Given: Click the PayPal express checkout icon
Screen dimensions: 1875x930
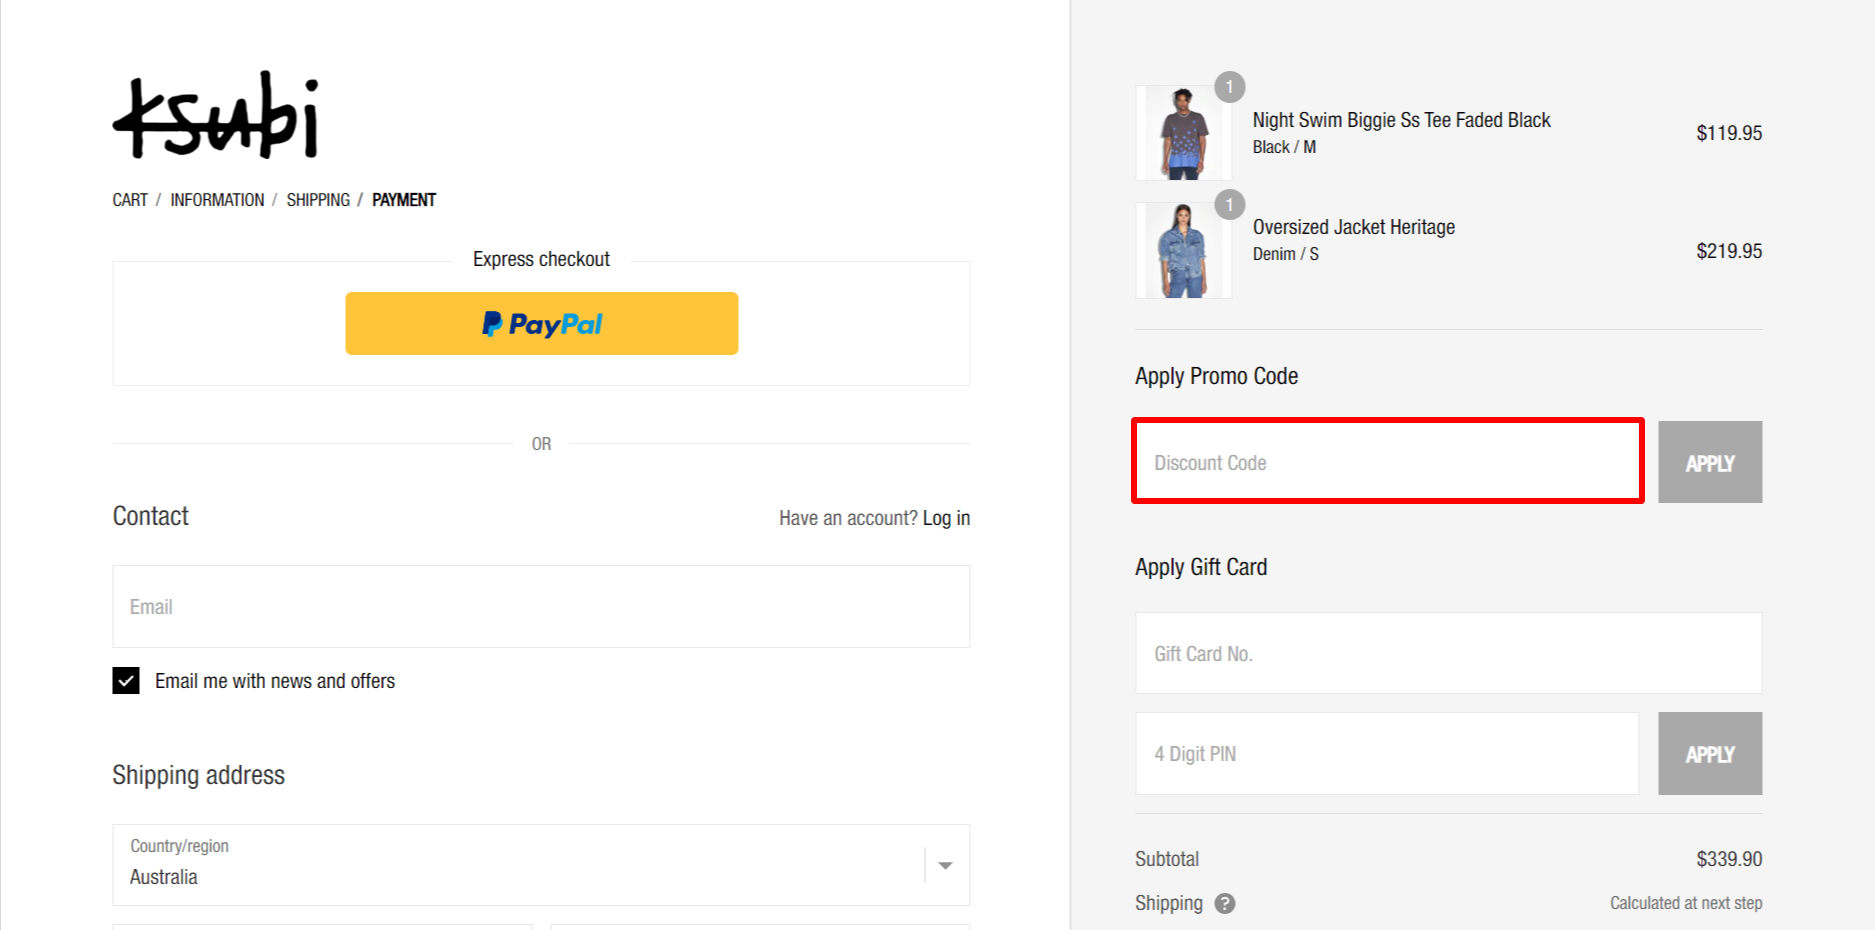Looking at the screenshot, I should [490, 323].
